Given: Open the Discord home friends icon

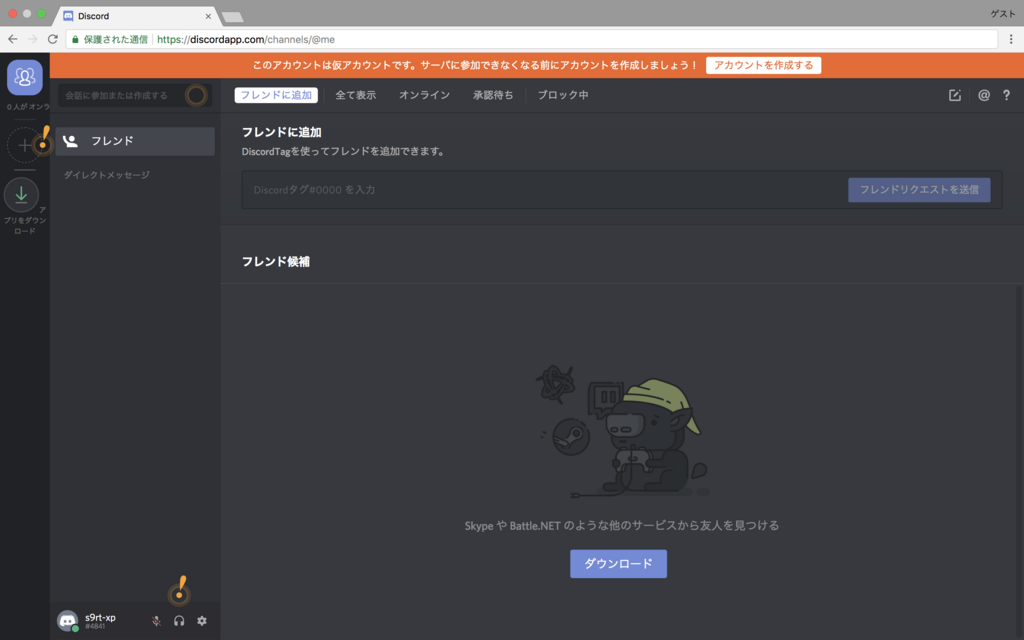Looking at the screenshot, I should pyautogui.click(x=25, y=77).
